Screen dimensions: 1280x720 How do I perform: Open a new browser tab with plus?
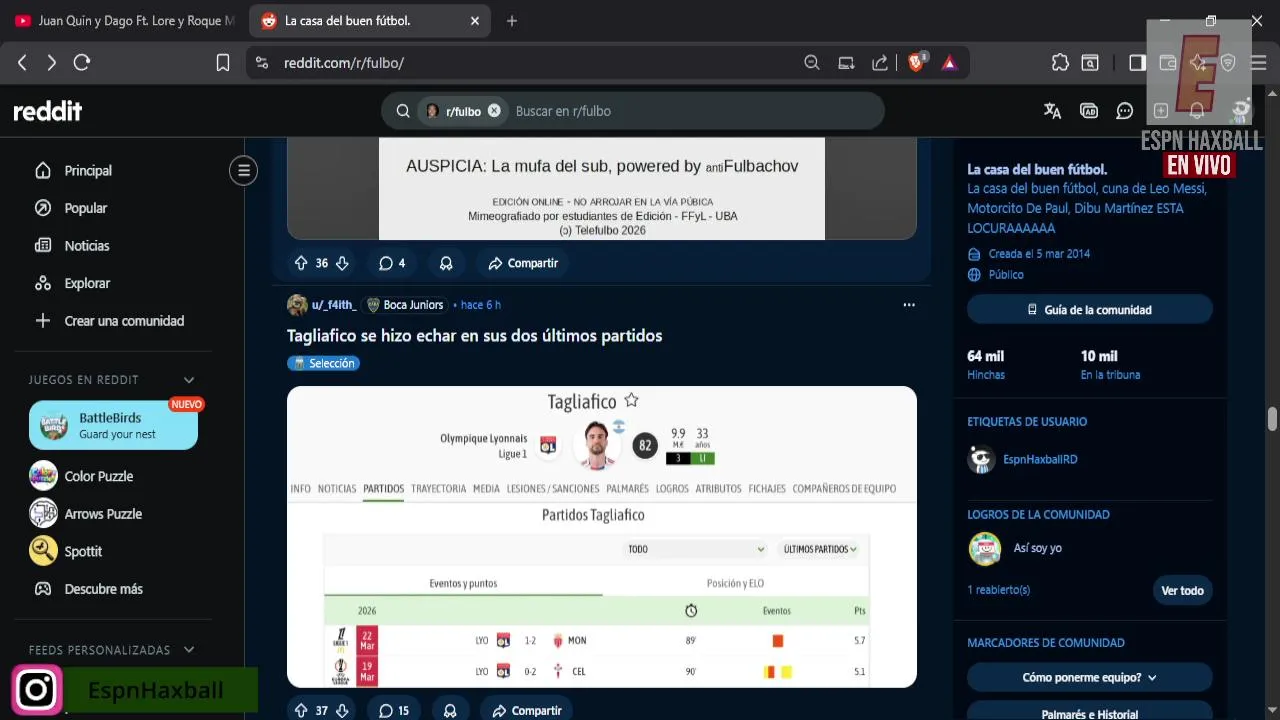coord(512,20)
